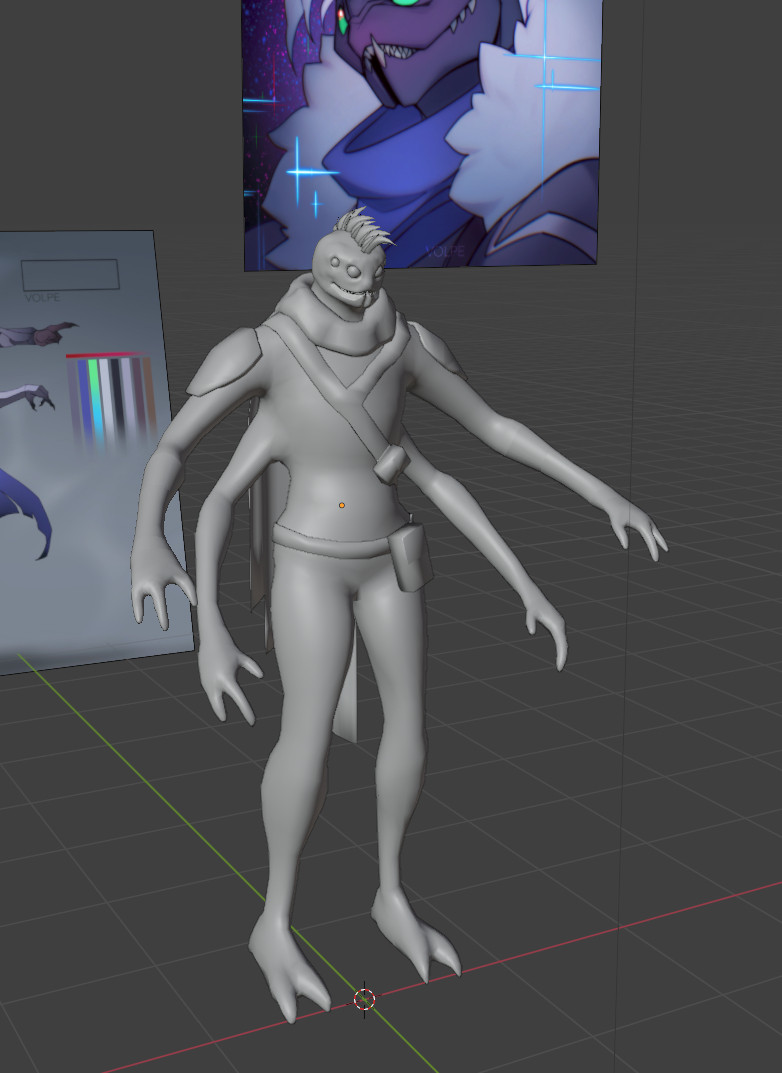Click the orange origin dot on the model
This screenshot has height=1073, width=782.
pos(342,505)
